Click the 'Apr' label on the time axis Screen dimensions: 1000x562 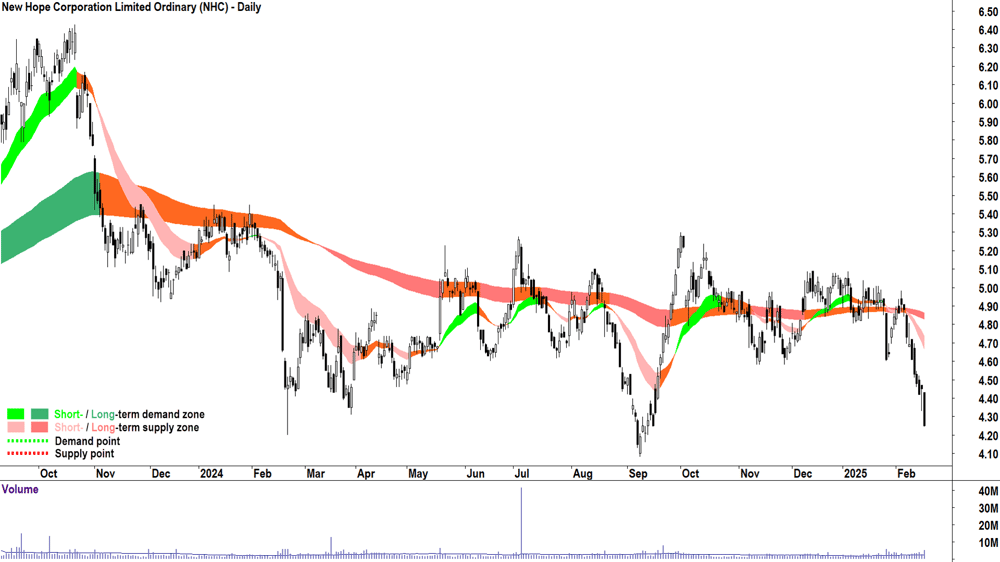(365, 473)
